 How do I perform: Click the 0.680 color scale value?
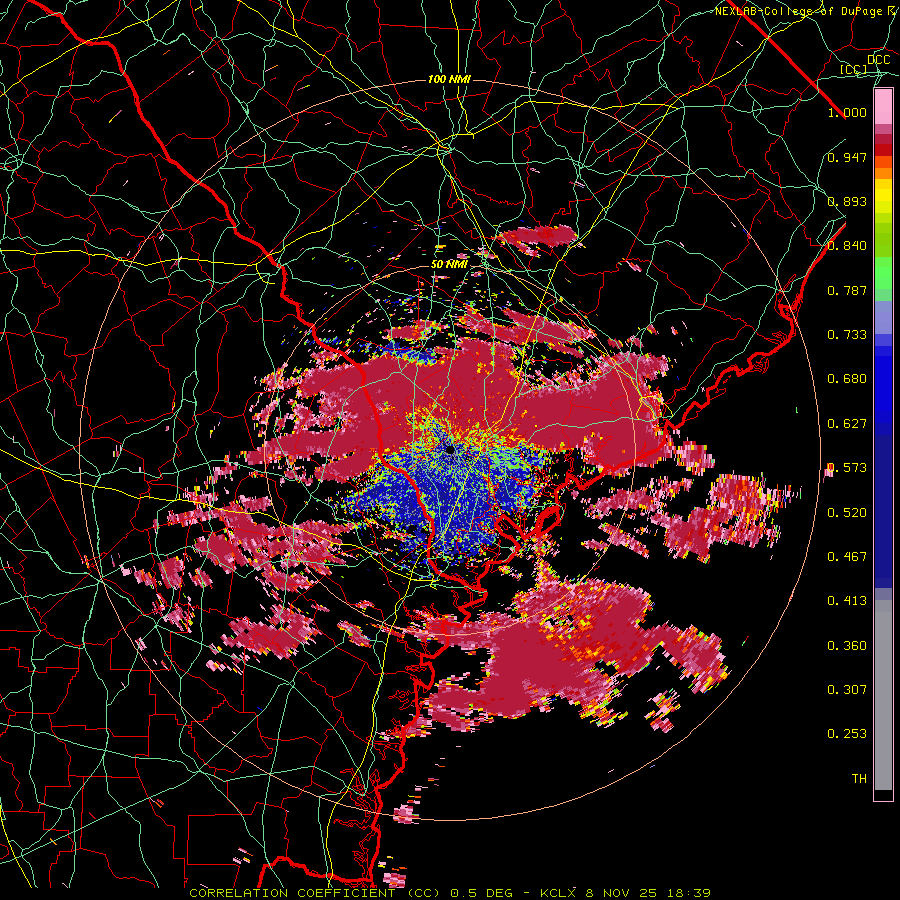(x=847, y=379)
